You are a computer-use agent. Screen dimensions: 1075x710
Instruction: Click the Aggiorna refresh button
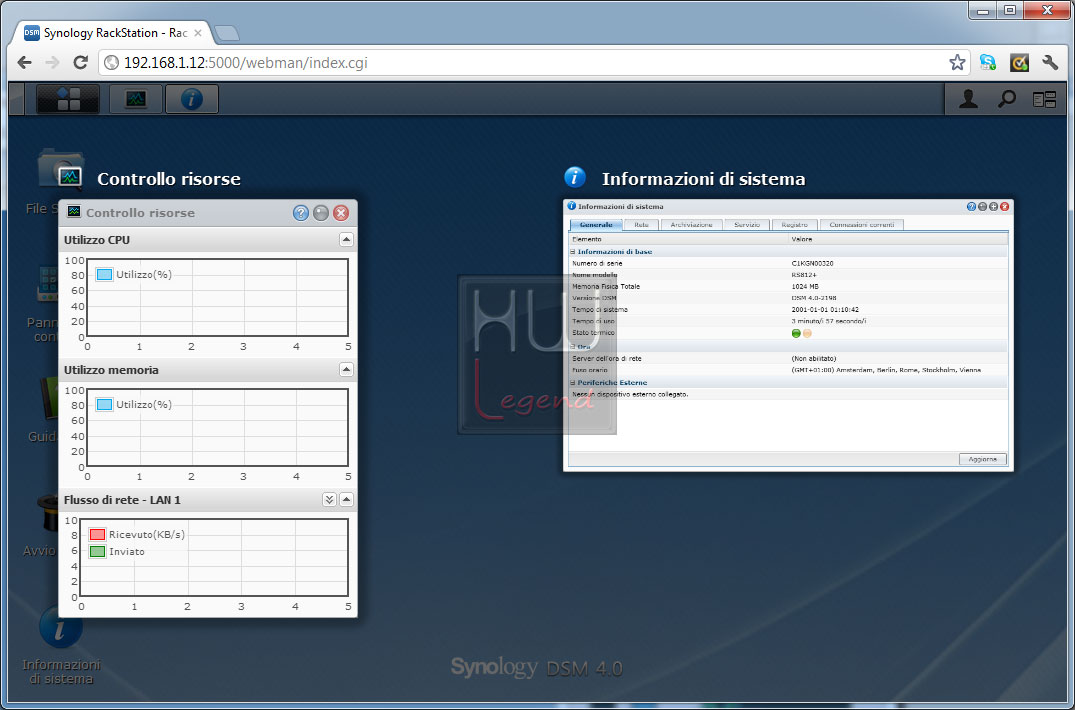pos(982,459)
